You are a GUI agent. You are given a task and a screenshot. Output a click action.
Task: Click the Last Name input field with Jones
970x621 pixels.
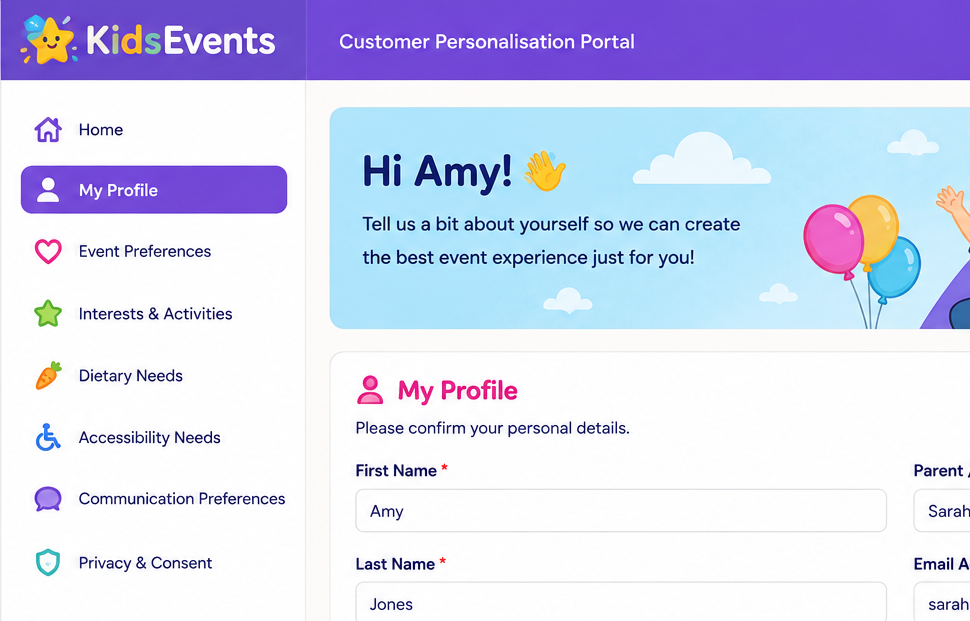click(621, 602)
